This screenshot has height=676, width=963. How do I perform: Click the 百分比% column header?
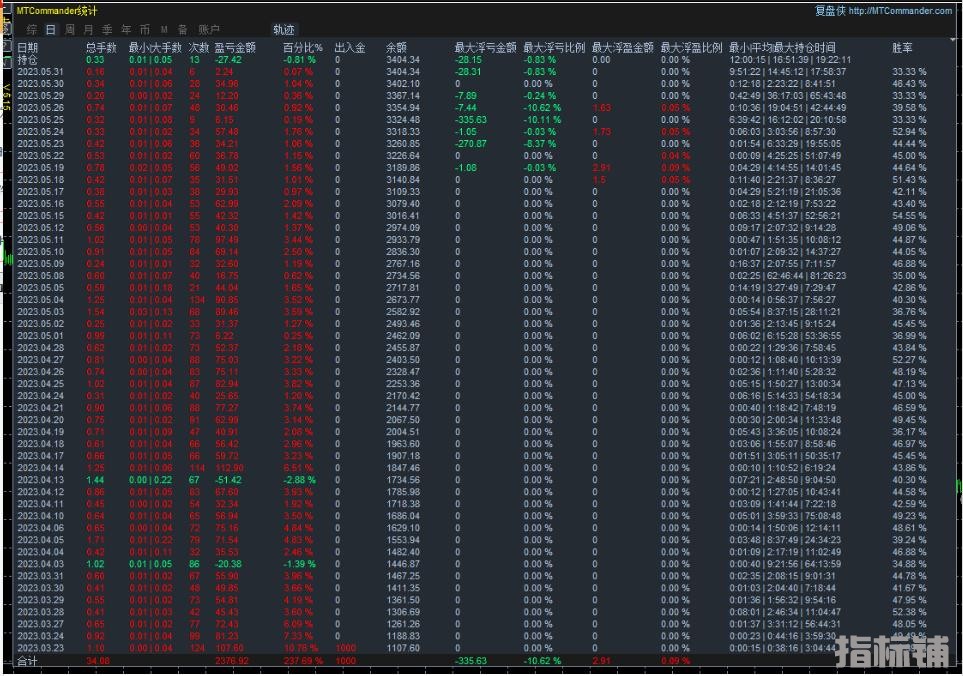click(303, 47)
